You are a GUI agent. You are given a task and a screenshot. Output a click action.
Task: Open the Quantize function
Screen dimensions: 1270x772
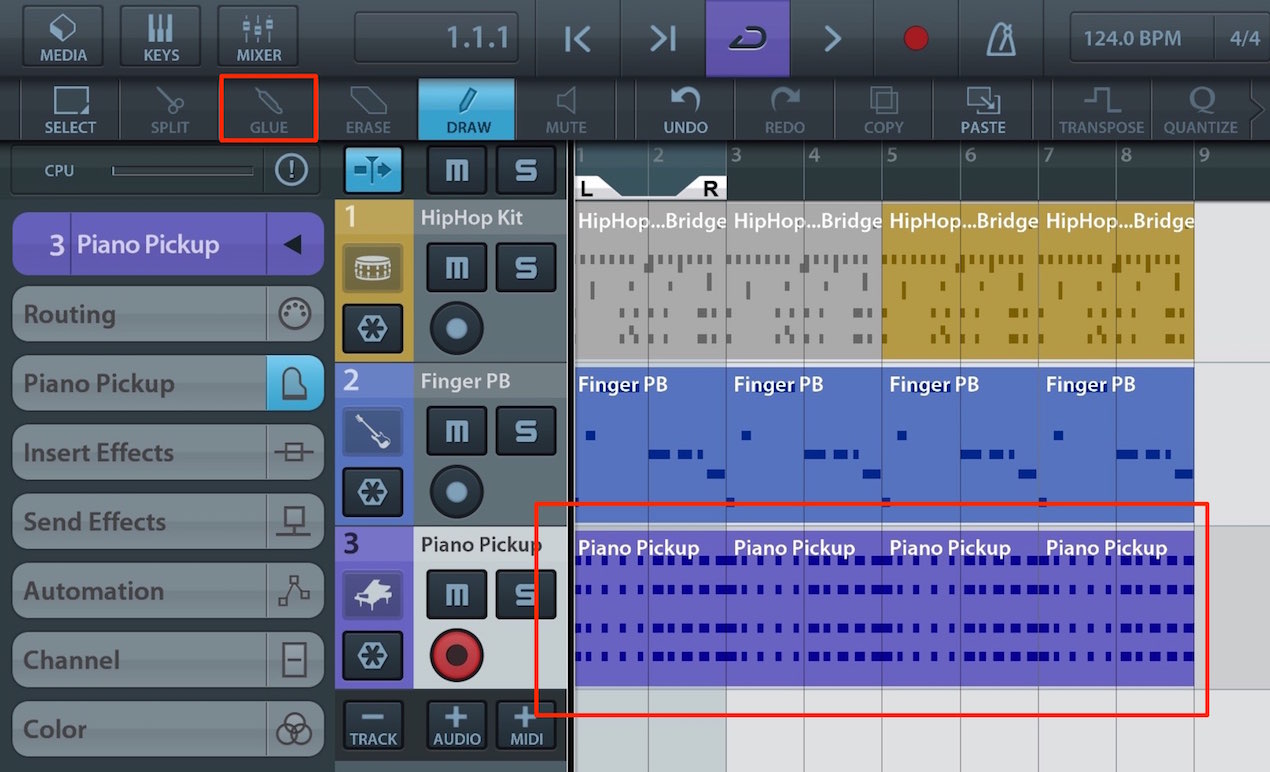pyautogui.click(x=1200, y=110)
